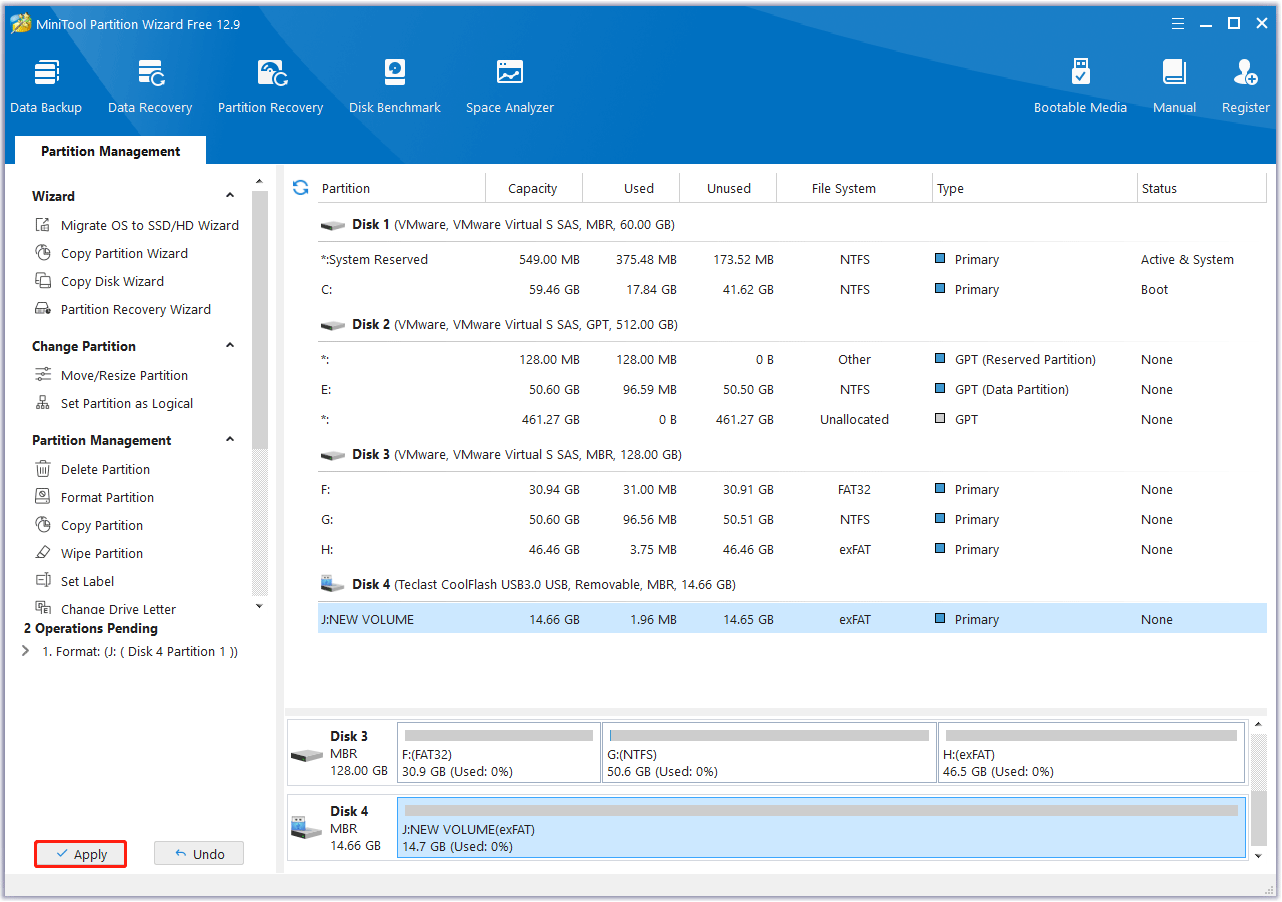Click J:NEW VOLUME(exFAT) block in disk map
Screen dimensions: 1282x902
pyautogui.click(x=822, y=827)
